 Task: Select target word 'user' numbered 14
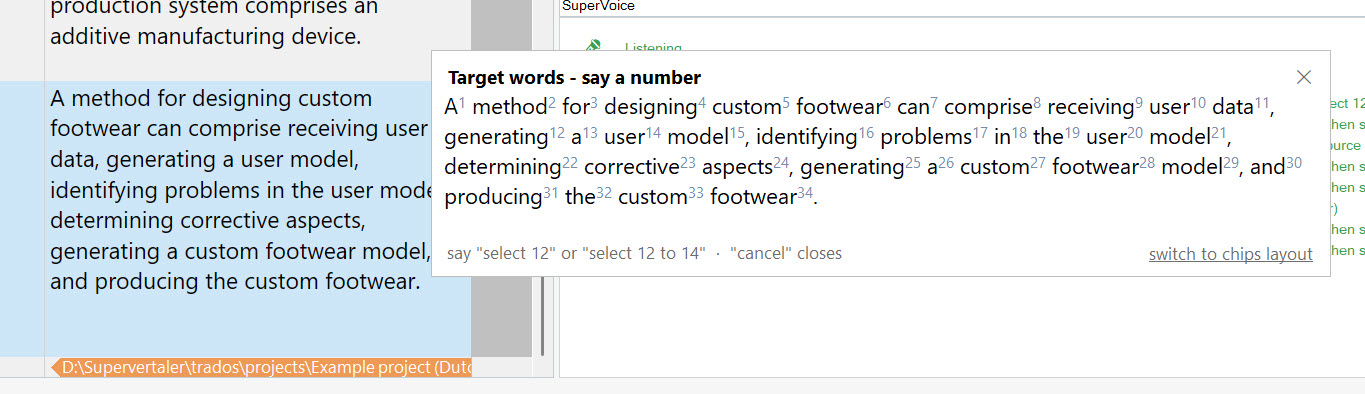click(x=623, y=137)
